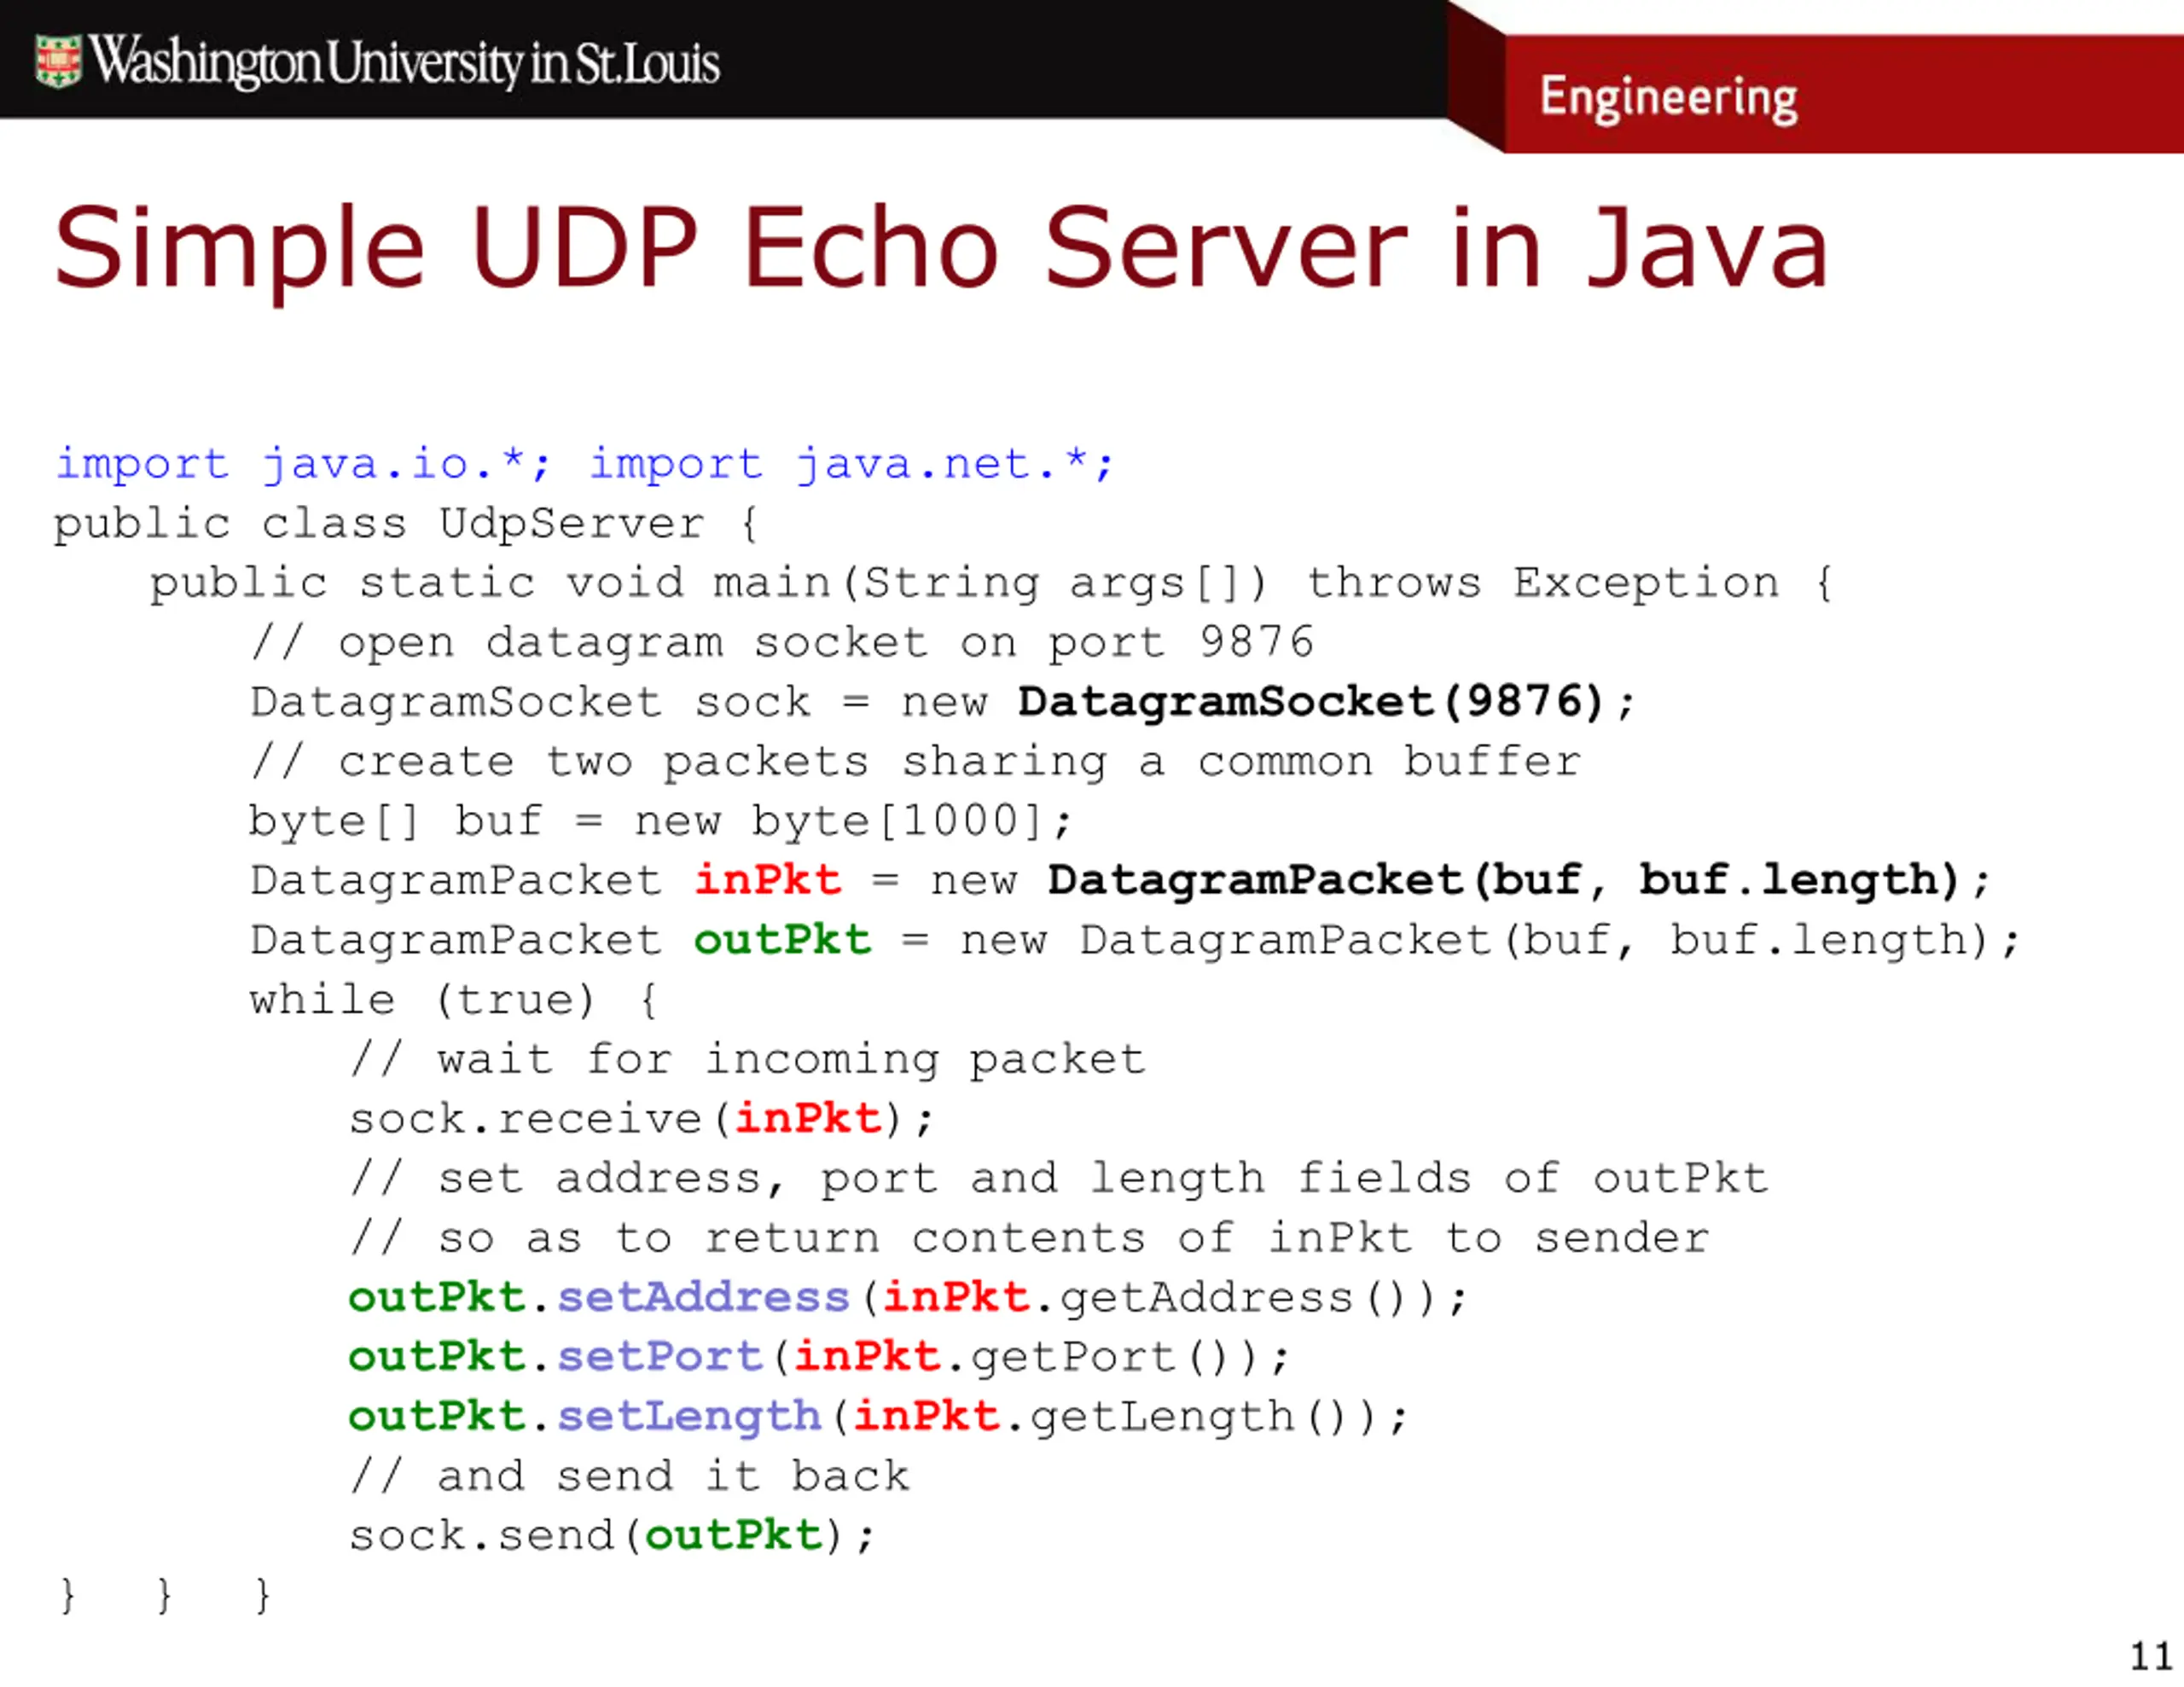Click the Washington University in St. Louis wordmark
2184x1687 pixels.
pos(405,62)
